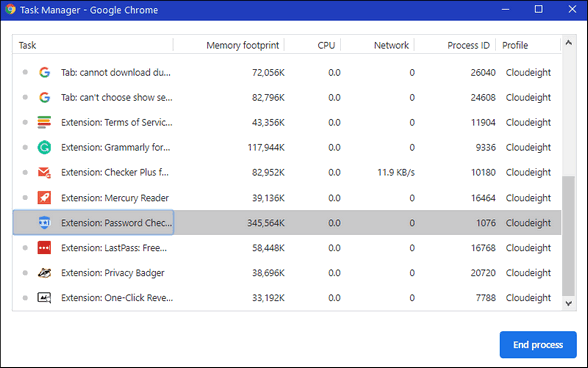
Task: Click process ID 7788
Action: tap(486, 298)
